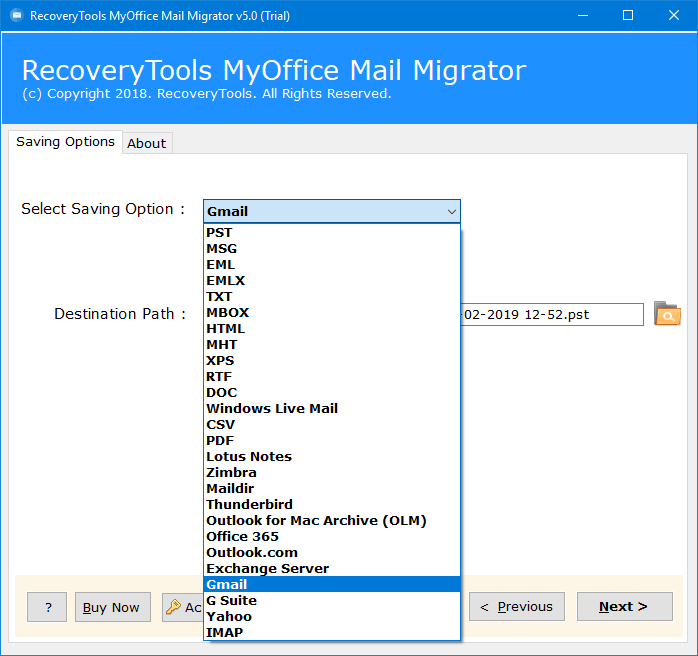The width and height of the screenshot is (698, 656).
Task: Pick Outlook.com in the list
Action: pyautogui.click(x=332, y=553)
